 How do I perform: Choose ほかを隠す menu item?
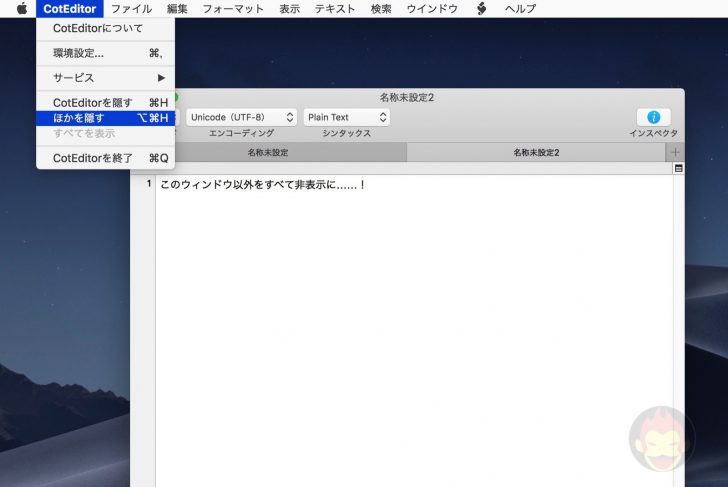coord(105,118)
